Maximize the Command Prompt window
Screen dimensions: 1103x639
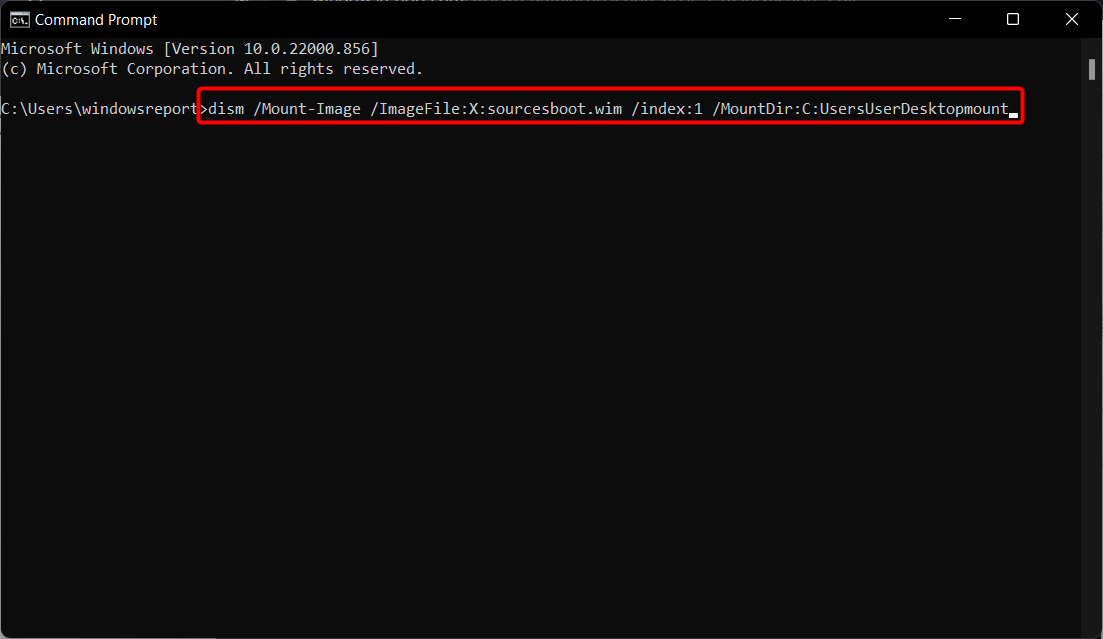tap(1012, 19)
